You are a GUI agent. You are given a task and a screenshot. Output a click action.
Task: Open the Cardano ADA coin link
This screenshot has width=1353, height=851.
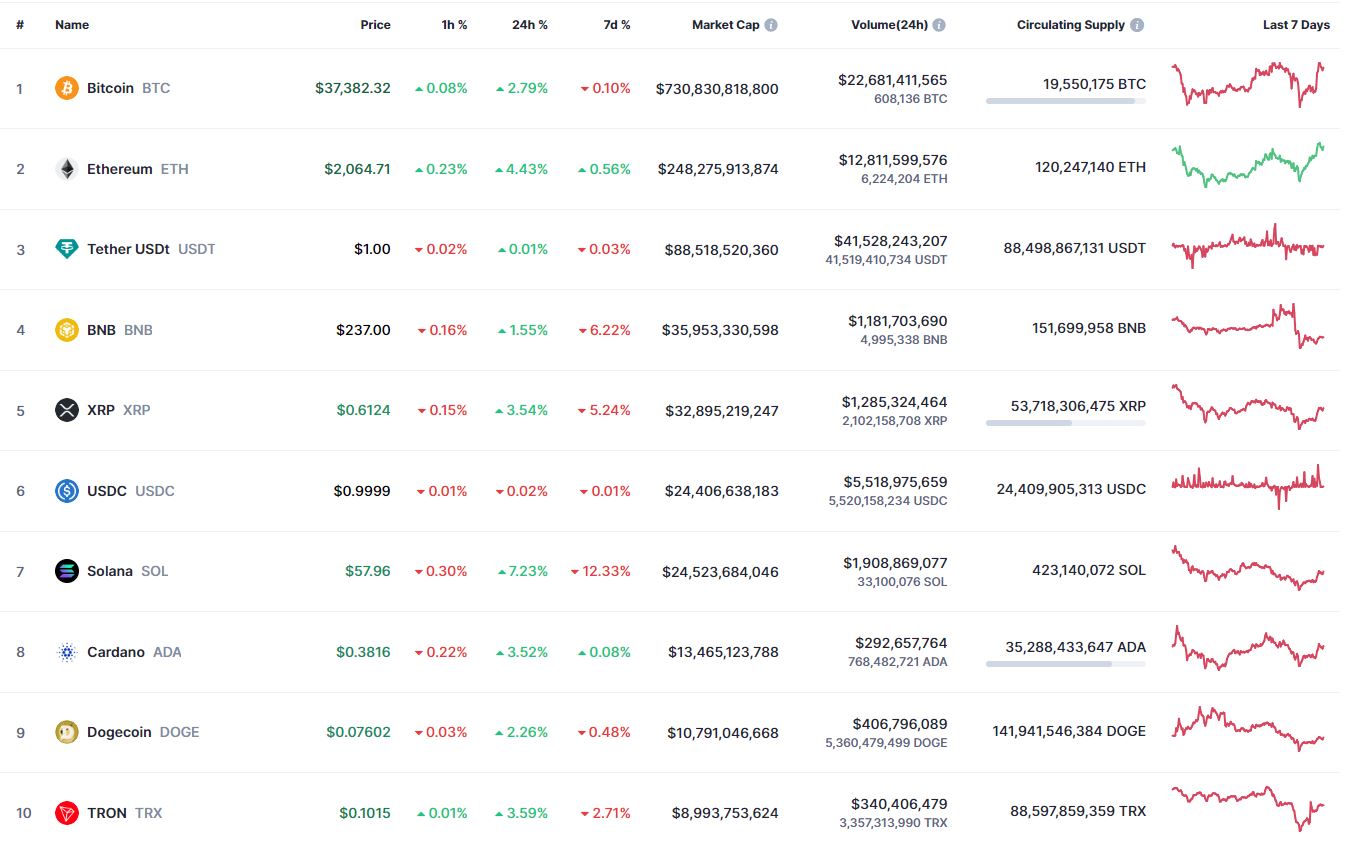pyautogui.click(x=134, y=652)
